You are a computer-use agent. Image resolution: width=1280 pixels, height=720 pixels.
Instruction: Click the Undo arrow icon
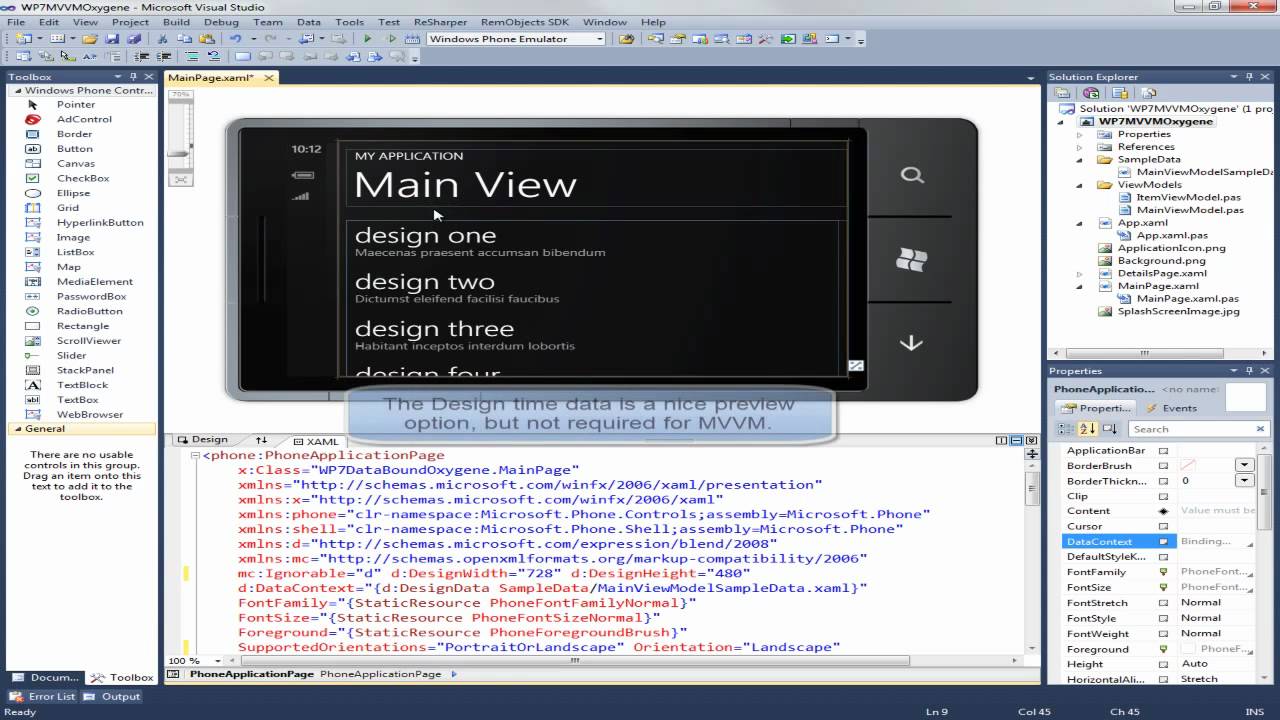(236, 39)
